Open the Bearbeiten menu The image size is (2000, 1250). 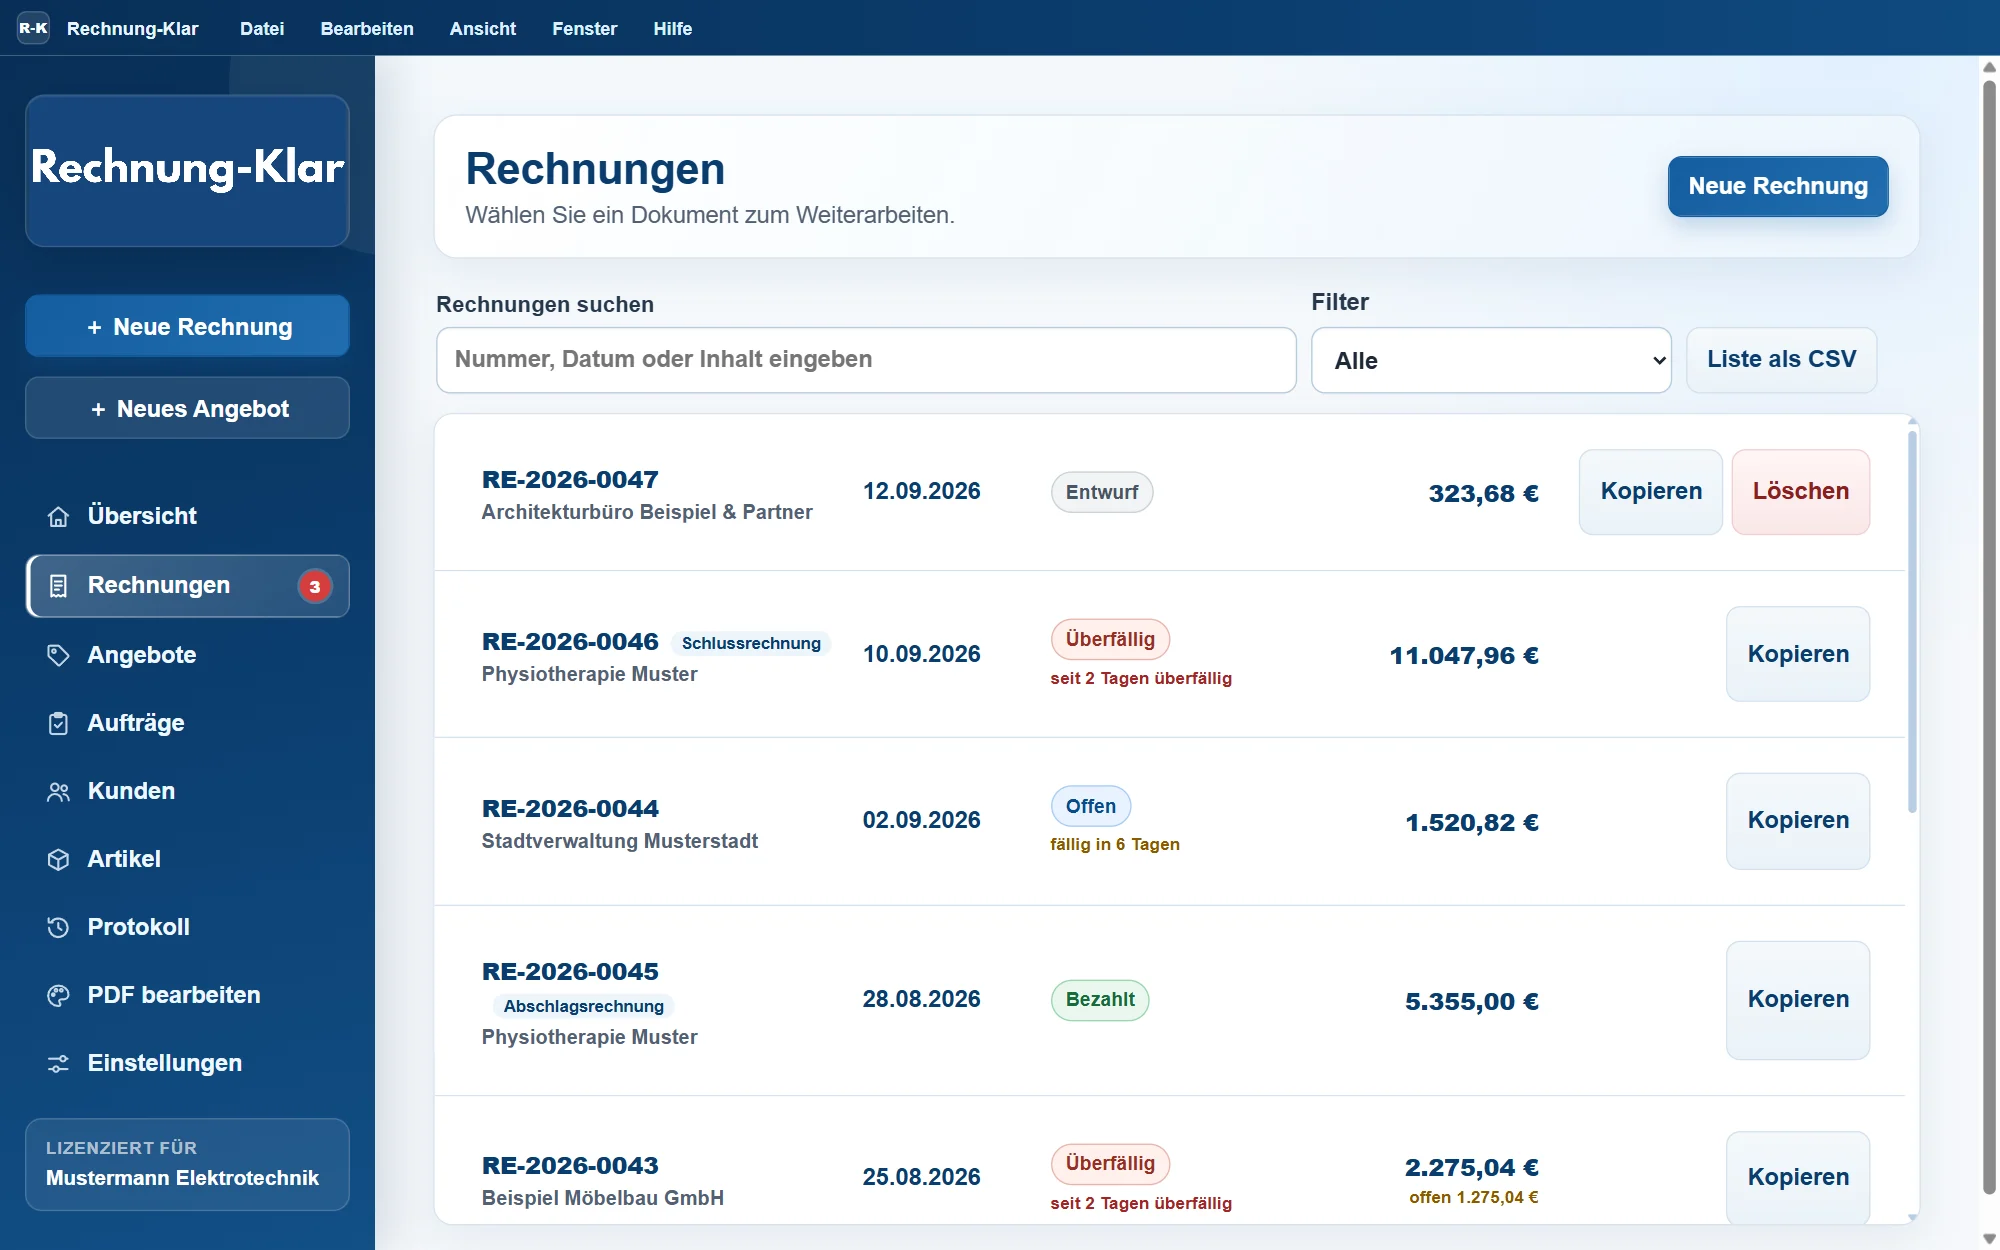click(x=367, y=29)
